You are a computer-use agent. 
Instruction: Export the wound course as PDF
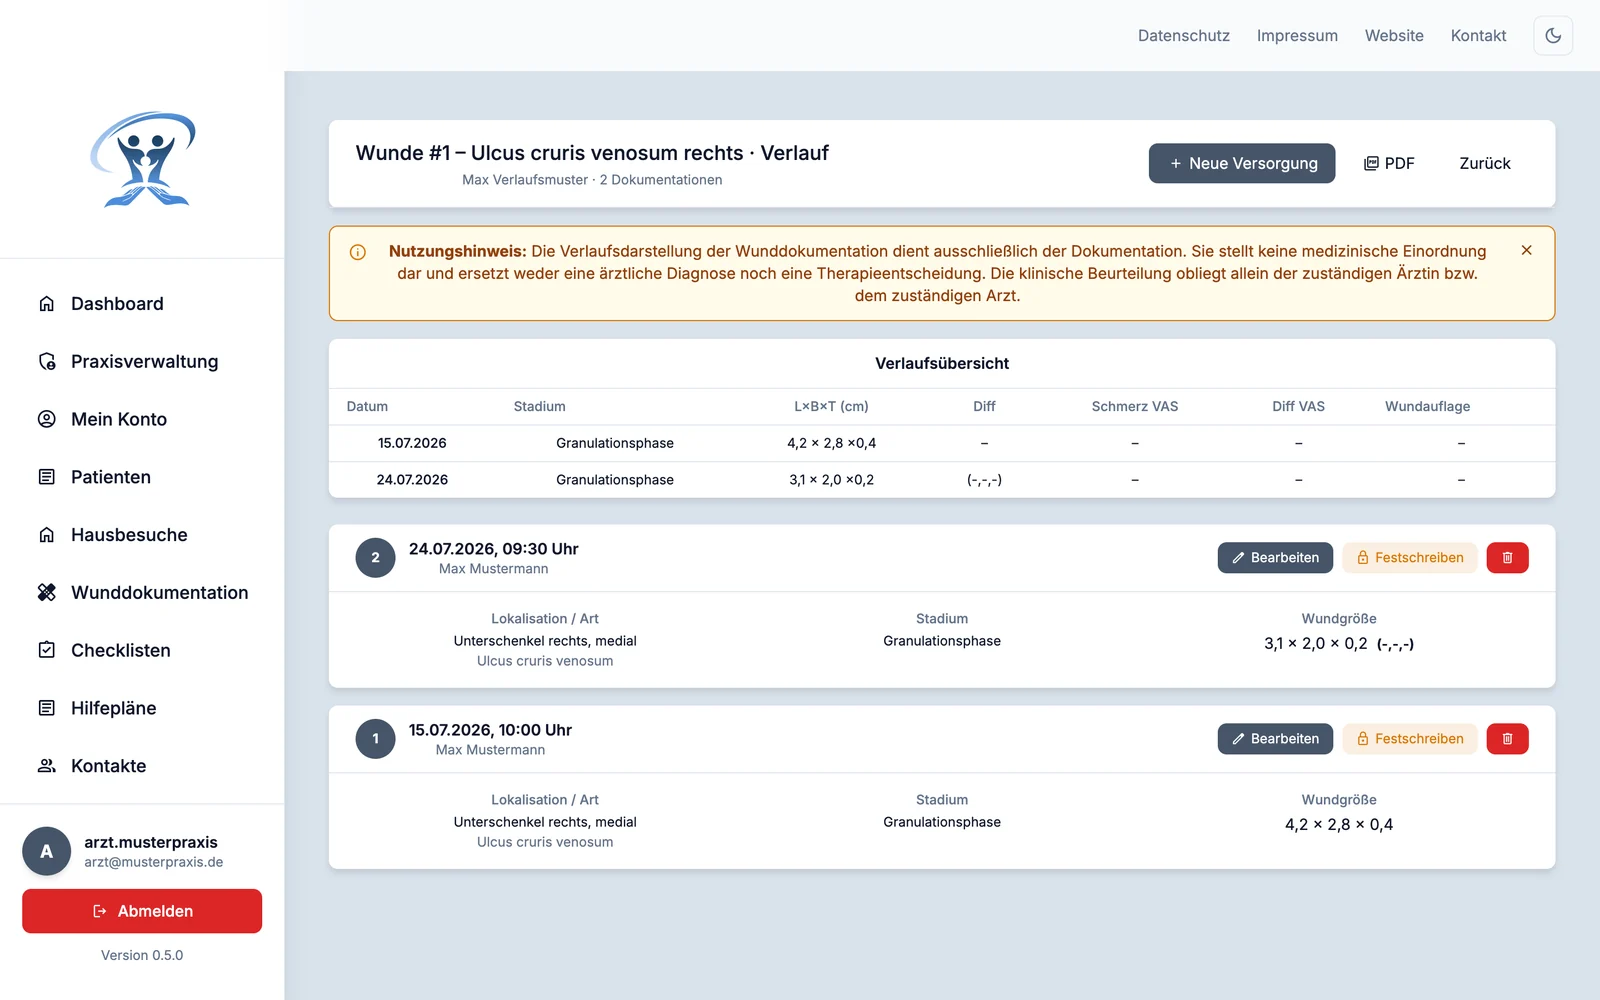pyautogui.click(x=1389, y=163)
